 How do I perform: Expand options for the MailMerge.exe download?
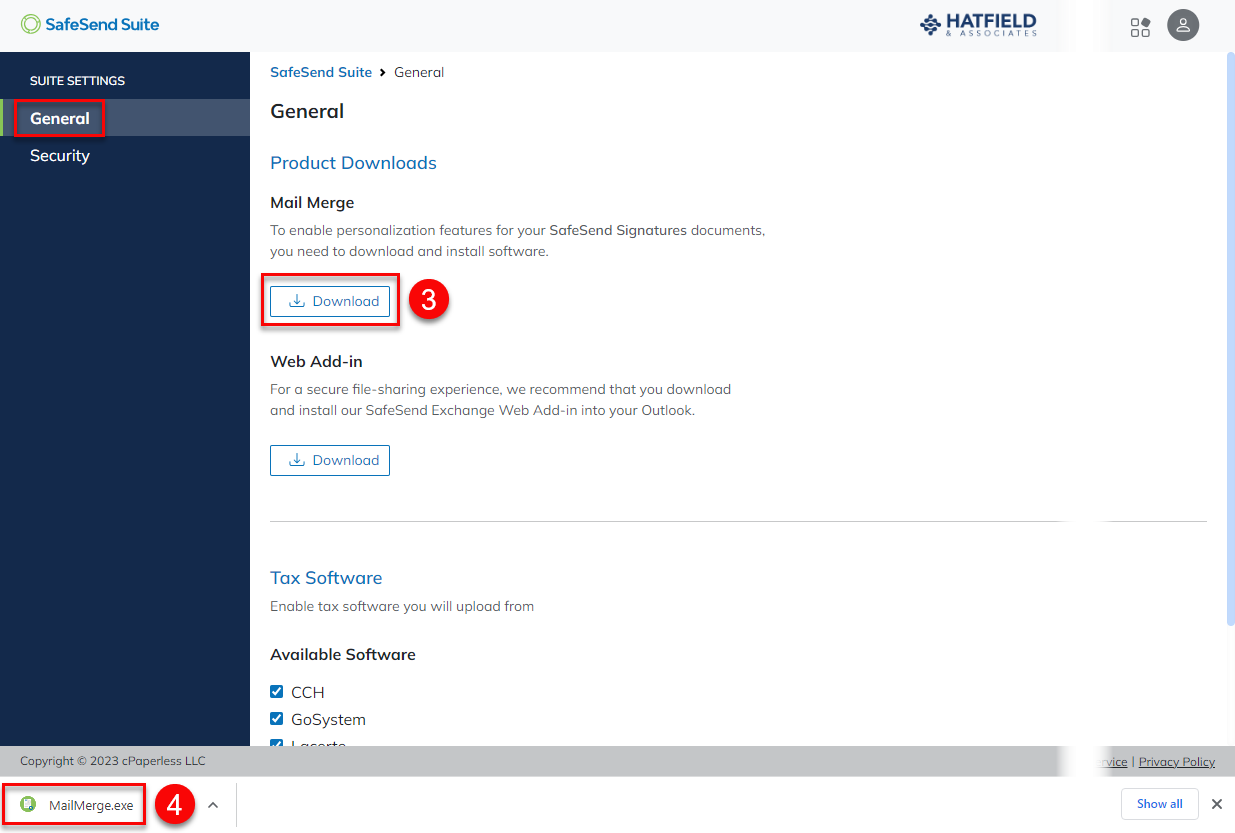pos(212,804)
